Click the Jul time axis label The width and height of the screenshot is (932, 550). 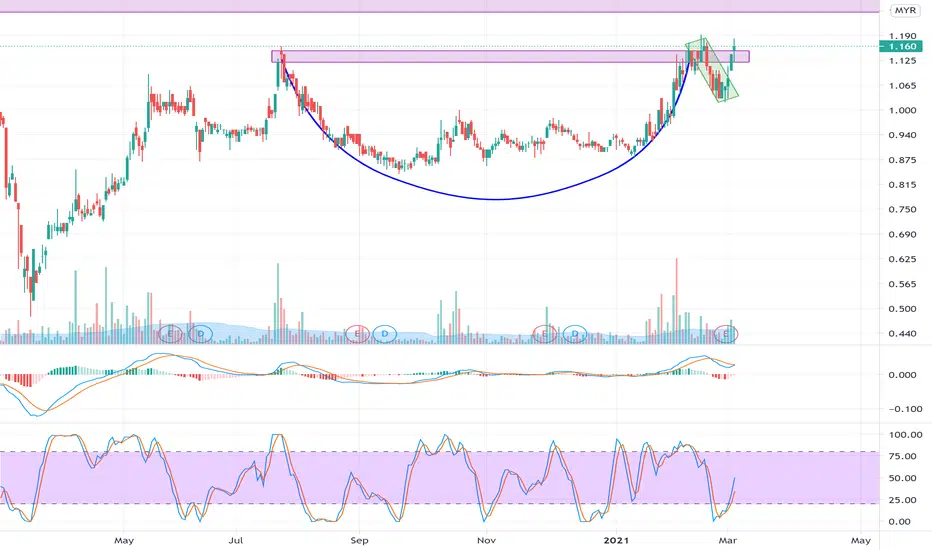pyautogui.click(x=236, y=540)
